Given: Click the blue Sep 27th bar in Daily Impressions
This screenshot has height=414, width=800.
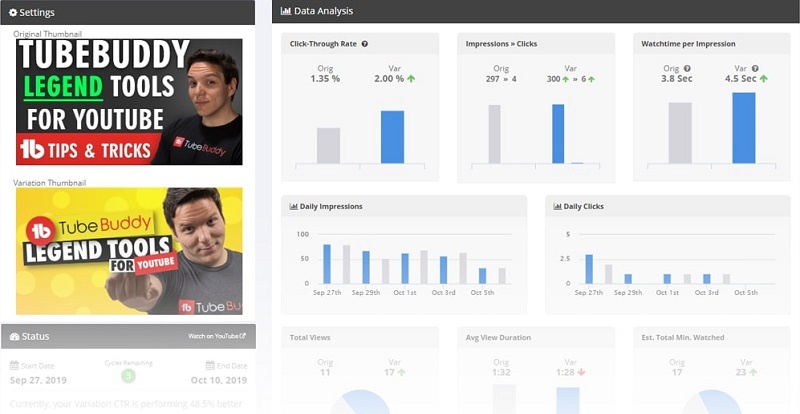Looking at the screenshot, I should click(x=327, y=264).
